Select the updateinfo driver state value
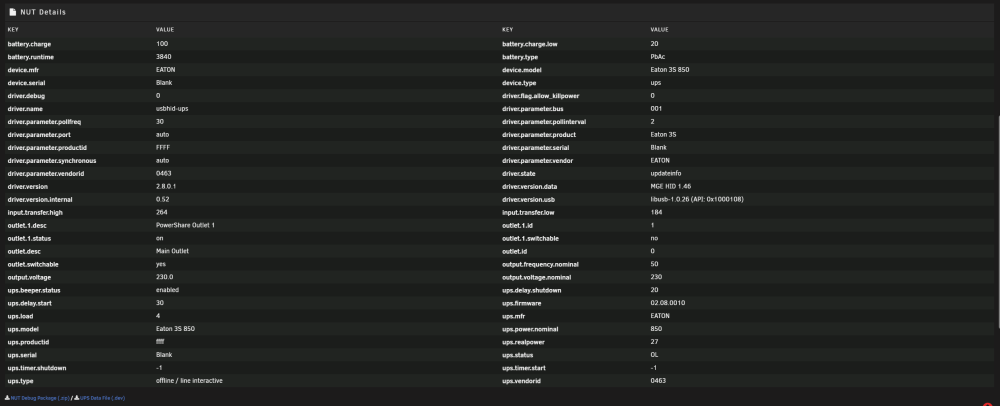 [x=666, y=173]
